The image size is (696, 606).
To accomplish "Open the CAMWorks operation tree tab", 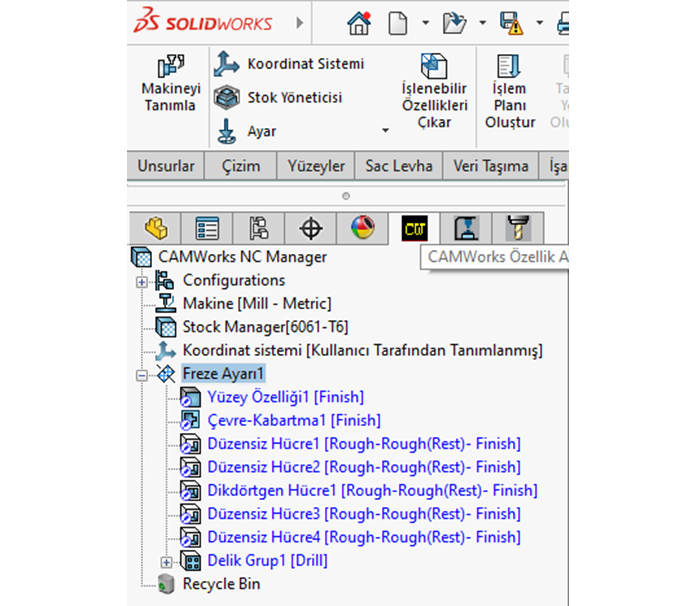I will [x=466, y=229].
